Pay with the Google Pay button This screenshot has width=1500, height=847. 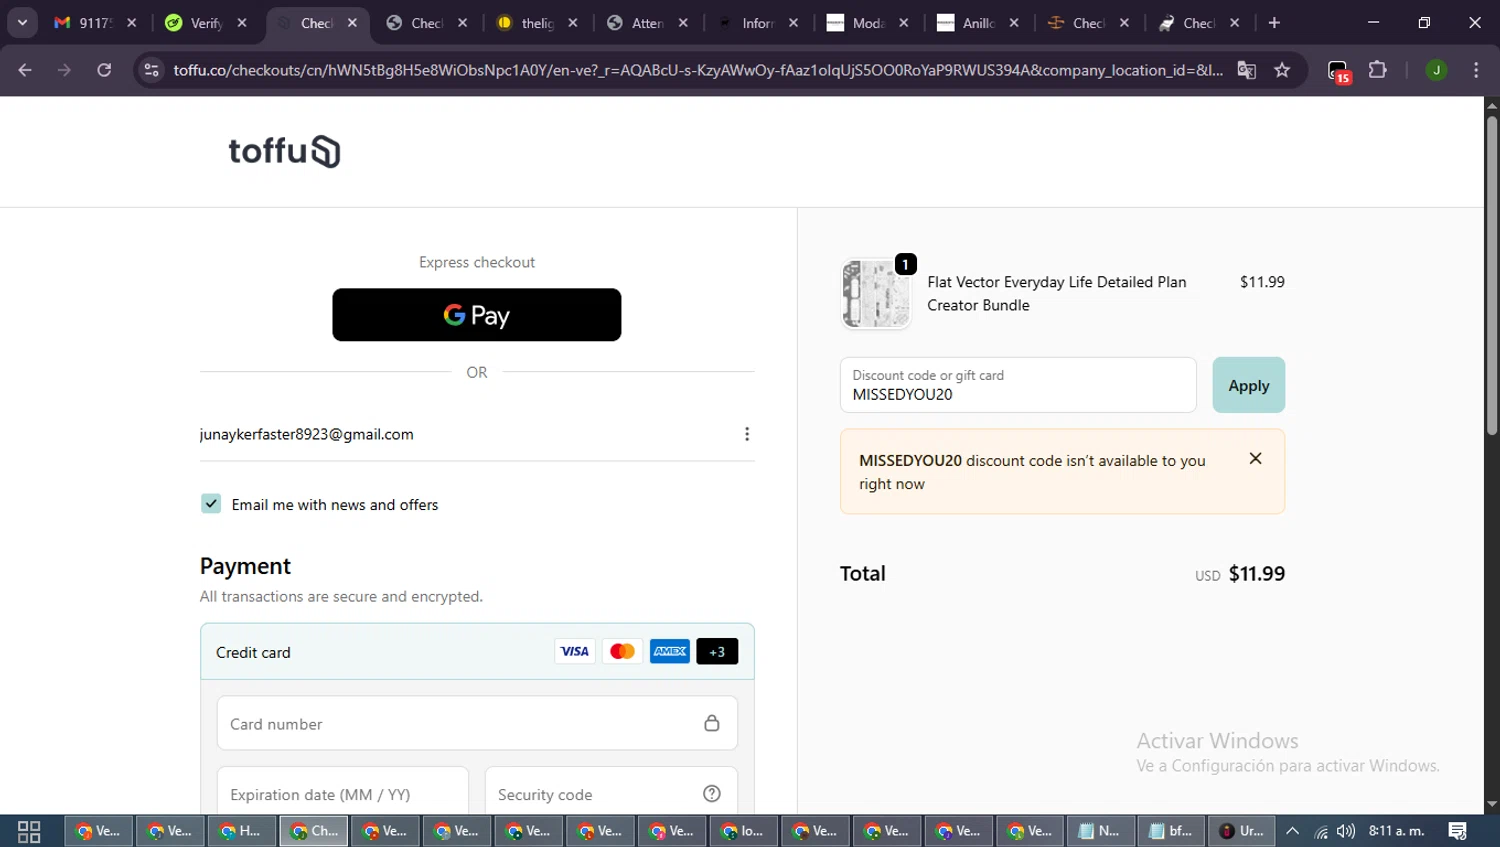click(x=477, y=315)
